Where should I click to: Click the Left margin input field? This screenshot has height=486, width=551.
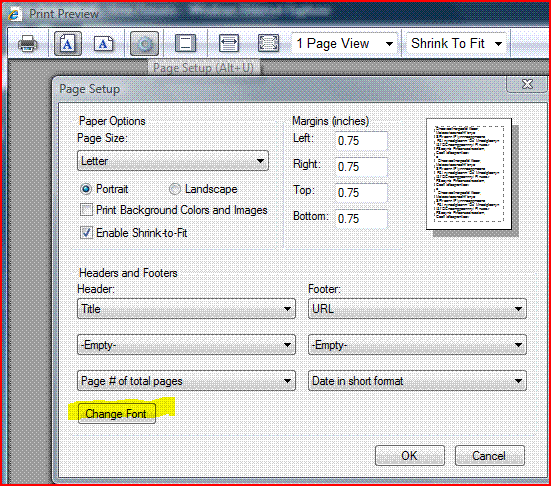point(361,141)
